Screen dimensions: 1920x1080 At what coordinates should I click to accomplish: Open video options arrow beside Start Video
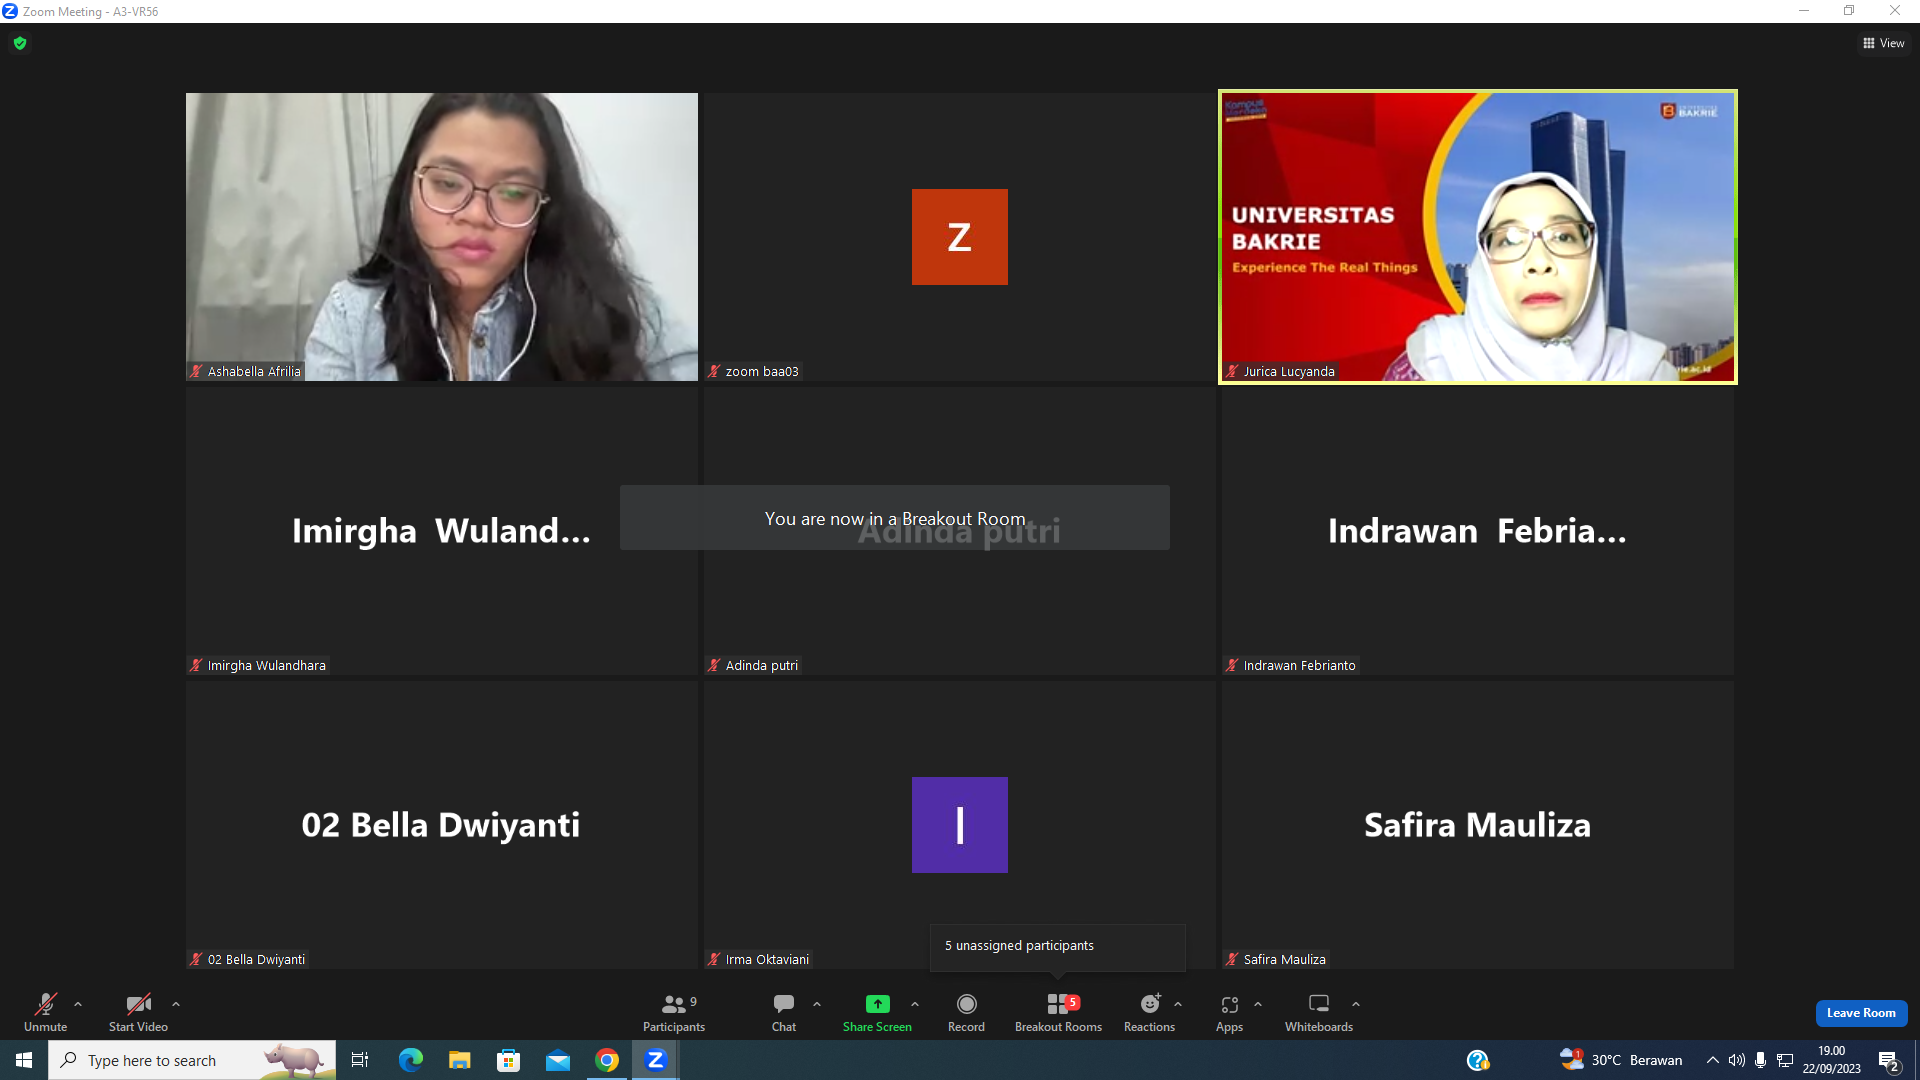coord(176,1004)
